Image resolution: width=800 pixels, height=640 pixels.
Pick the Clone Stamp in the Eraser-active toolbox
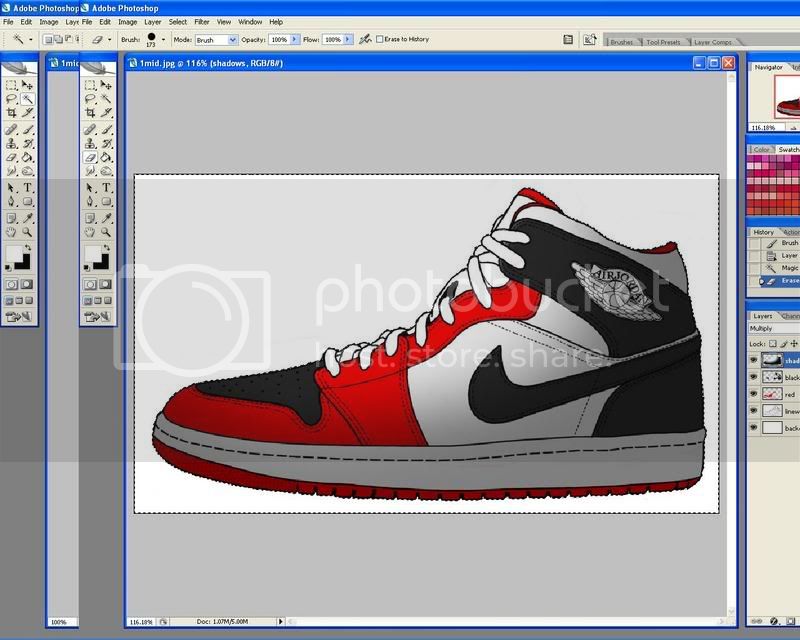click(x=90, y=144)
